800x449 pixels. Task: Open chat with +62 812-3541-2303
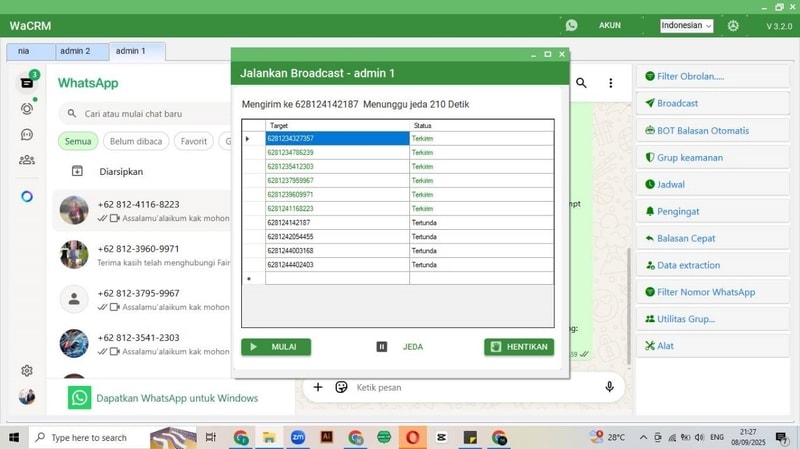coord(142,344)
